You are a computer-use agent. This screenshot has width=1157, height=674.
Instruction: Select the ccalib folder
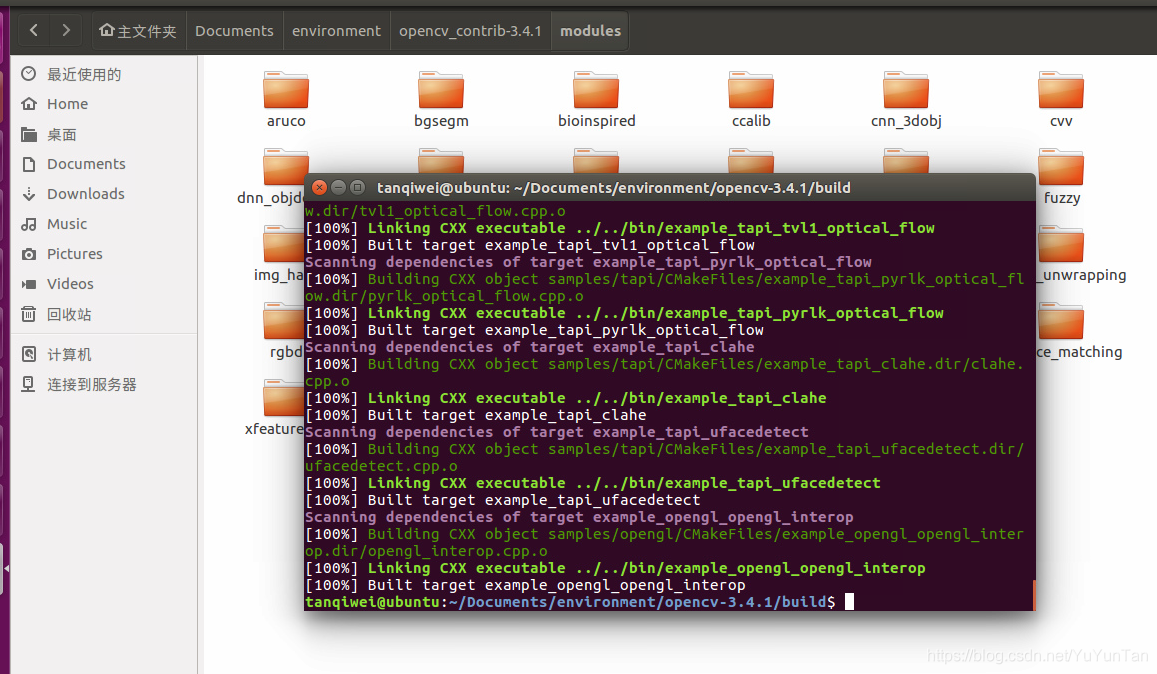751,99
